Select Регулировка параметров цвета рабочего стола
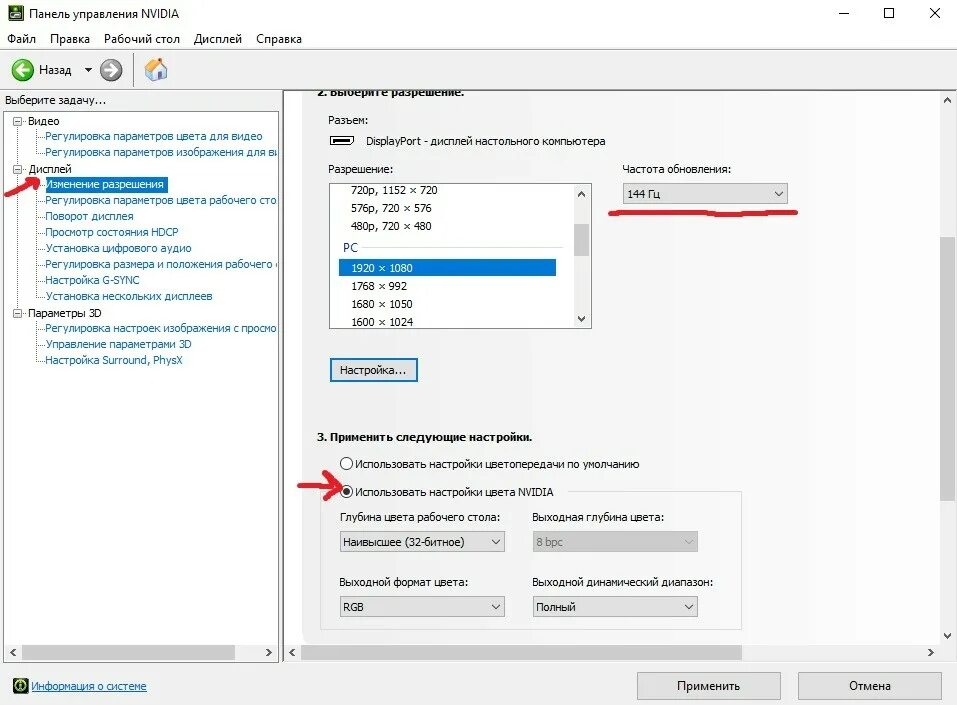Screen dimensions: 957x705 point(161,200)
